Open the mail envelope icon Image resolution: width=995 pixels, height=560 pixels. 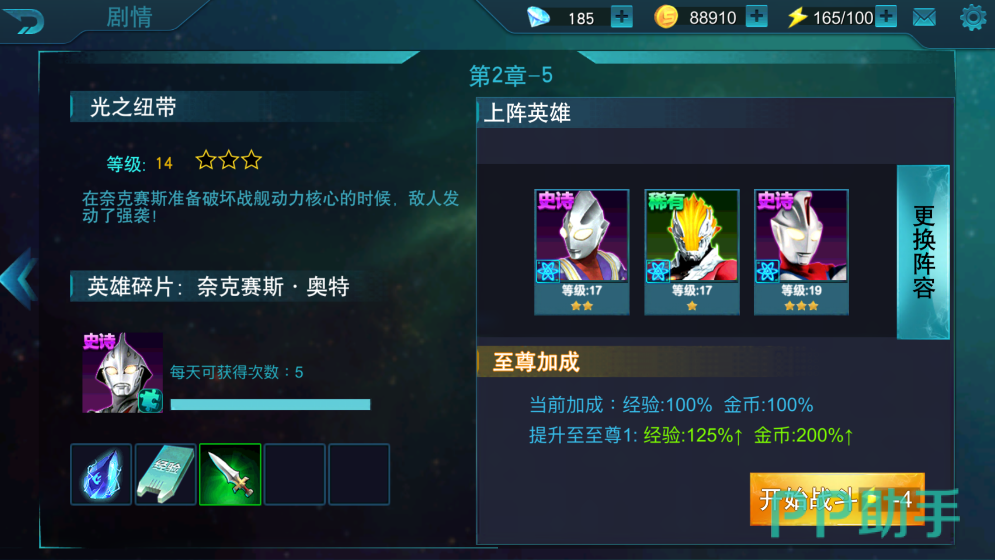click(x=924, y=18)
